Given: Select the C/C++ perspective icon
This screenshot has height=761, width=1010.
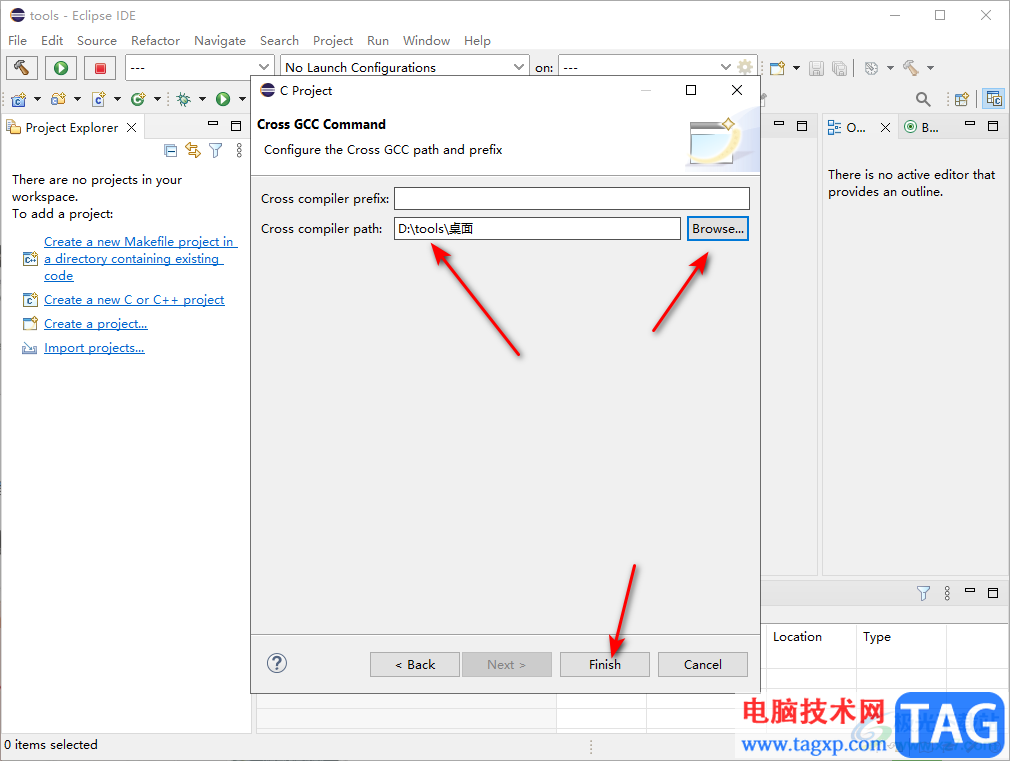Looking at the screenshot, I should coord(994,99).
